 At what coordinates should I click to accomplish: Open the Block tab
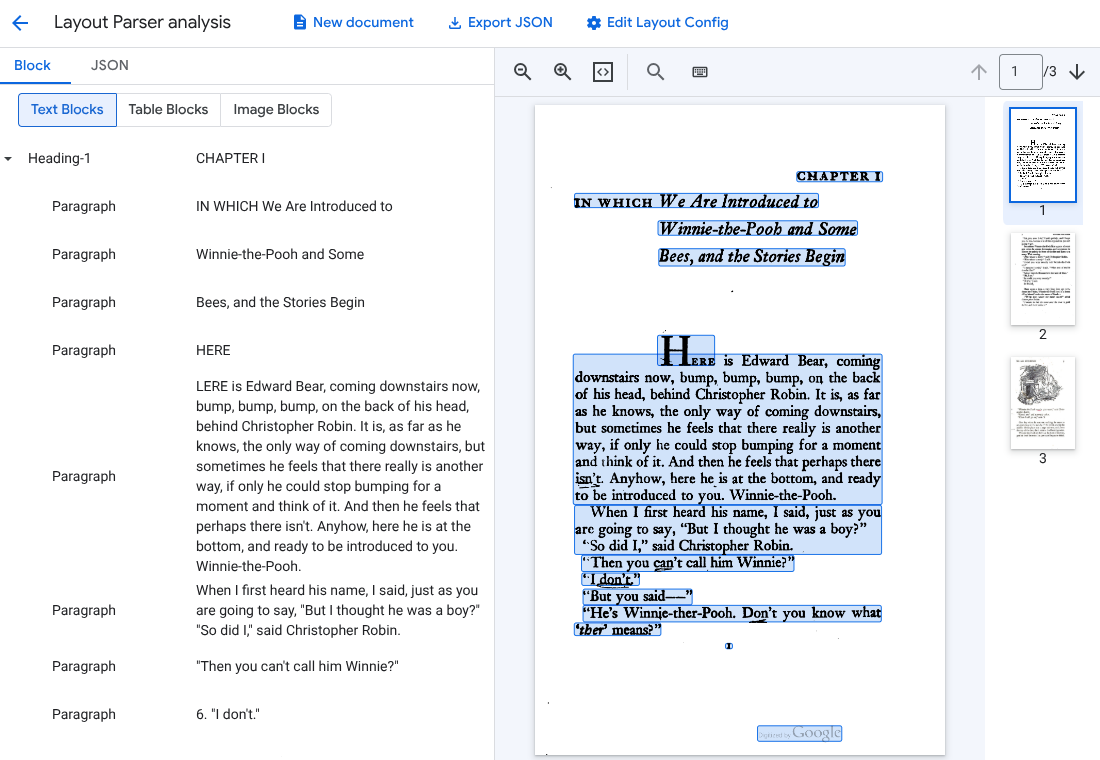tap(32, 65)
